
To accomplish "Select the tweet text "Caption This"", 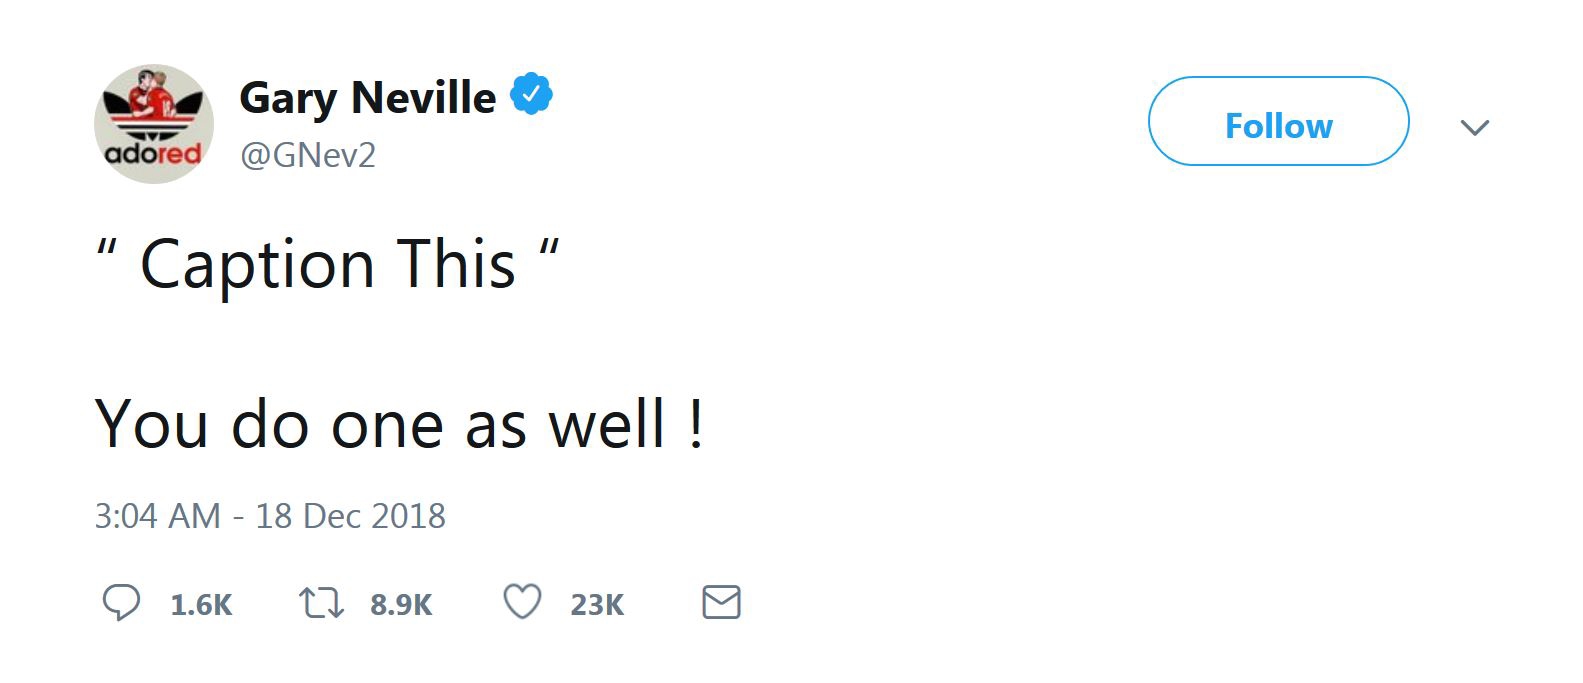I will pyautogui.click(x=330, y=262).
